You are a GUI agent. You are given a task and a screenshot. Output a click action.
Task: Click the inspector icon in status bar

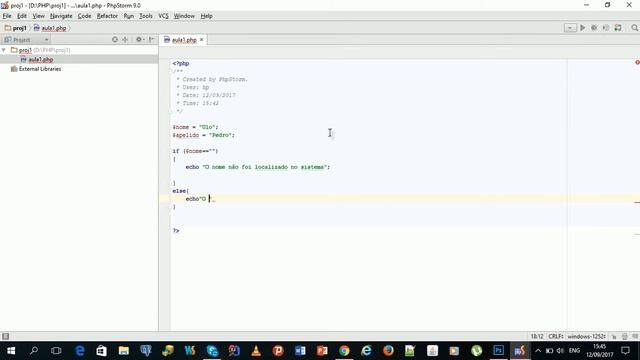click(624, 336)
